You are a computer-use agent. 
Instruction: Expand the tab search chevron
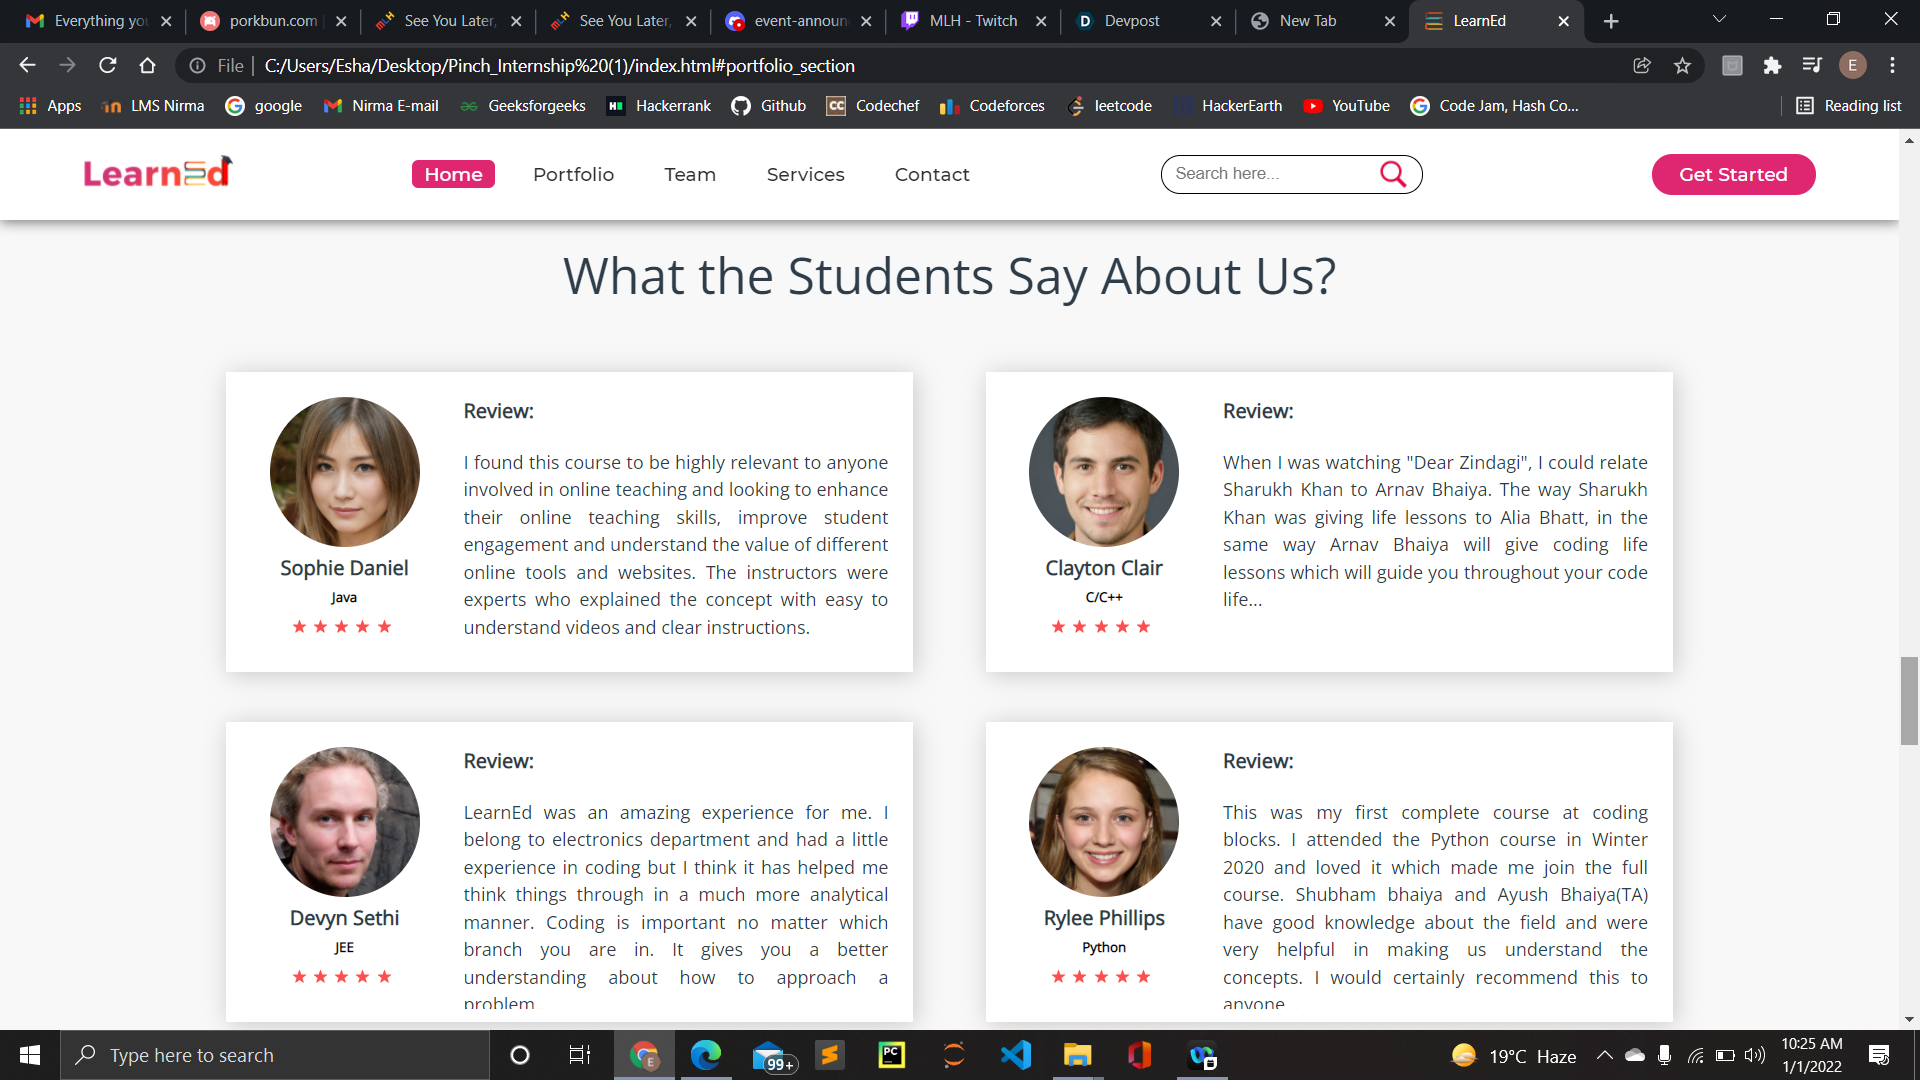tap(1719, 20)
